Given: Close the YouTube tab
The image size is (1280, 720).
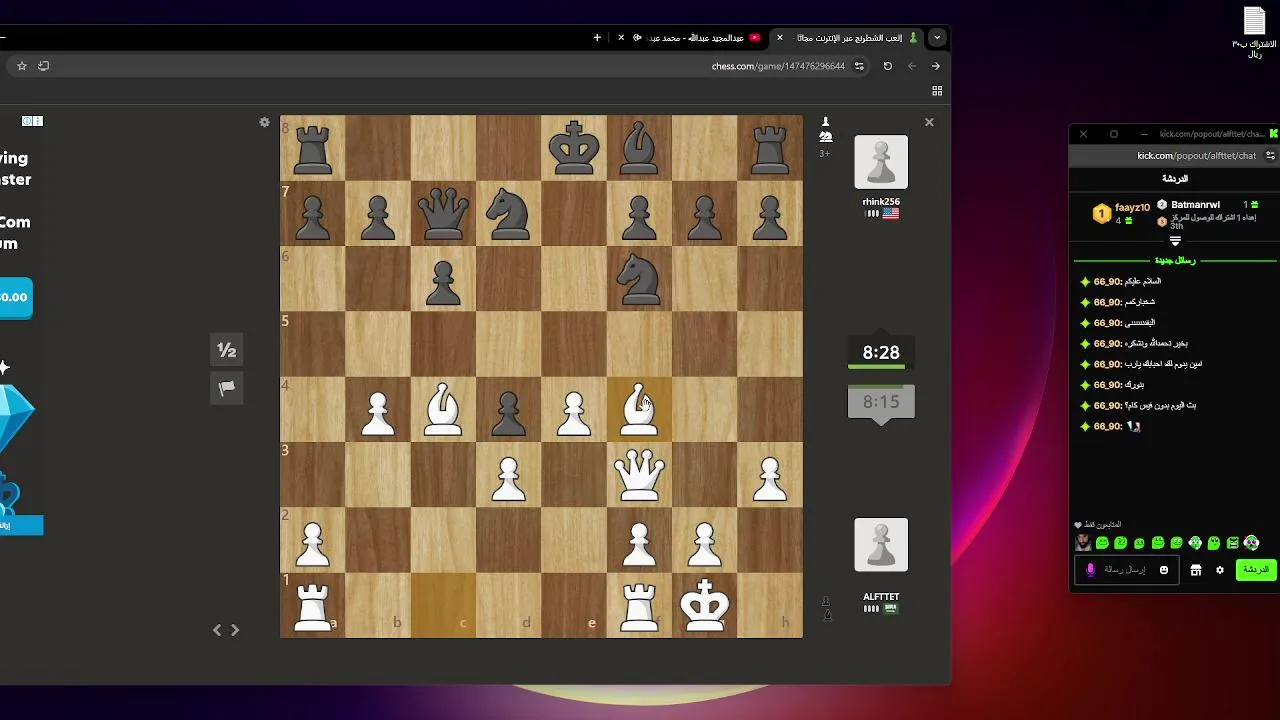Looking at the screenshot, I should [621, 38].
